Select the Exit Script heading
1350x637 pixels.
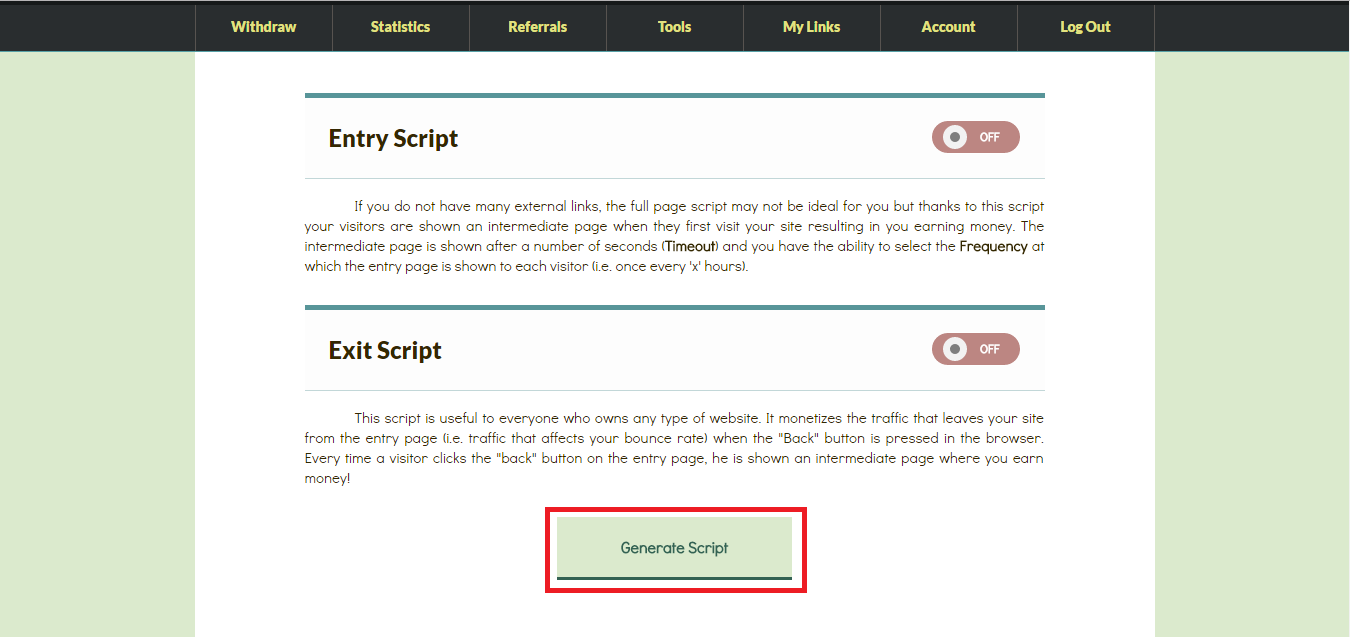(x=385, y=350)
